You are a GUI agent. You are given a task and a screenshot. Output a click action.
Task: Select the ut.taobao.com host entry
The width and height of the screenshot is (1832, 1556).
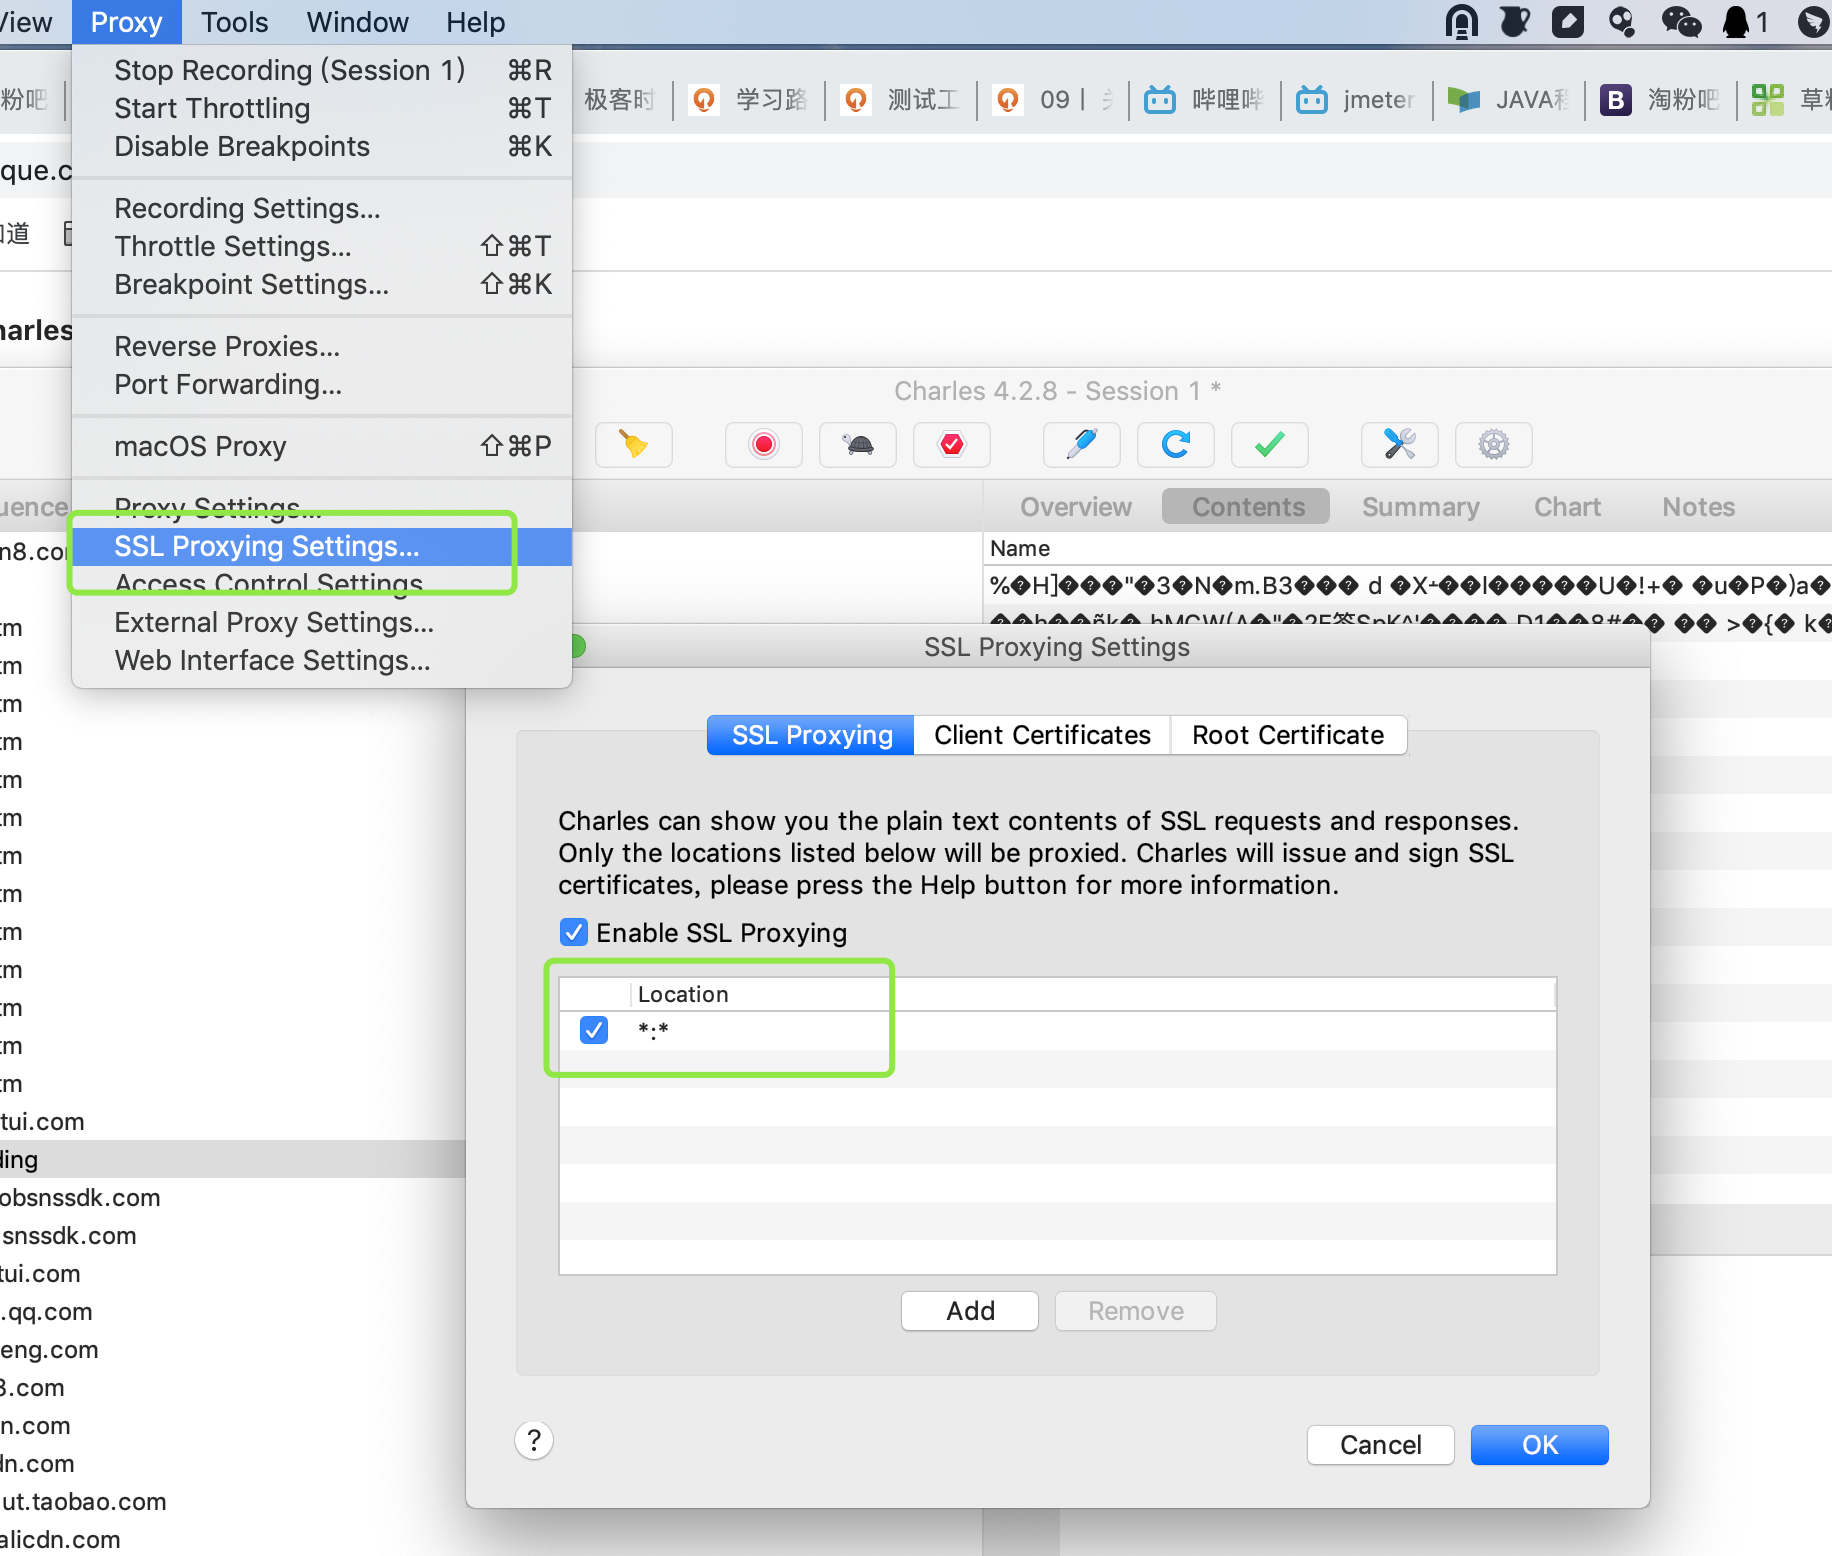[x=84, y=1502]
